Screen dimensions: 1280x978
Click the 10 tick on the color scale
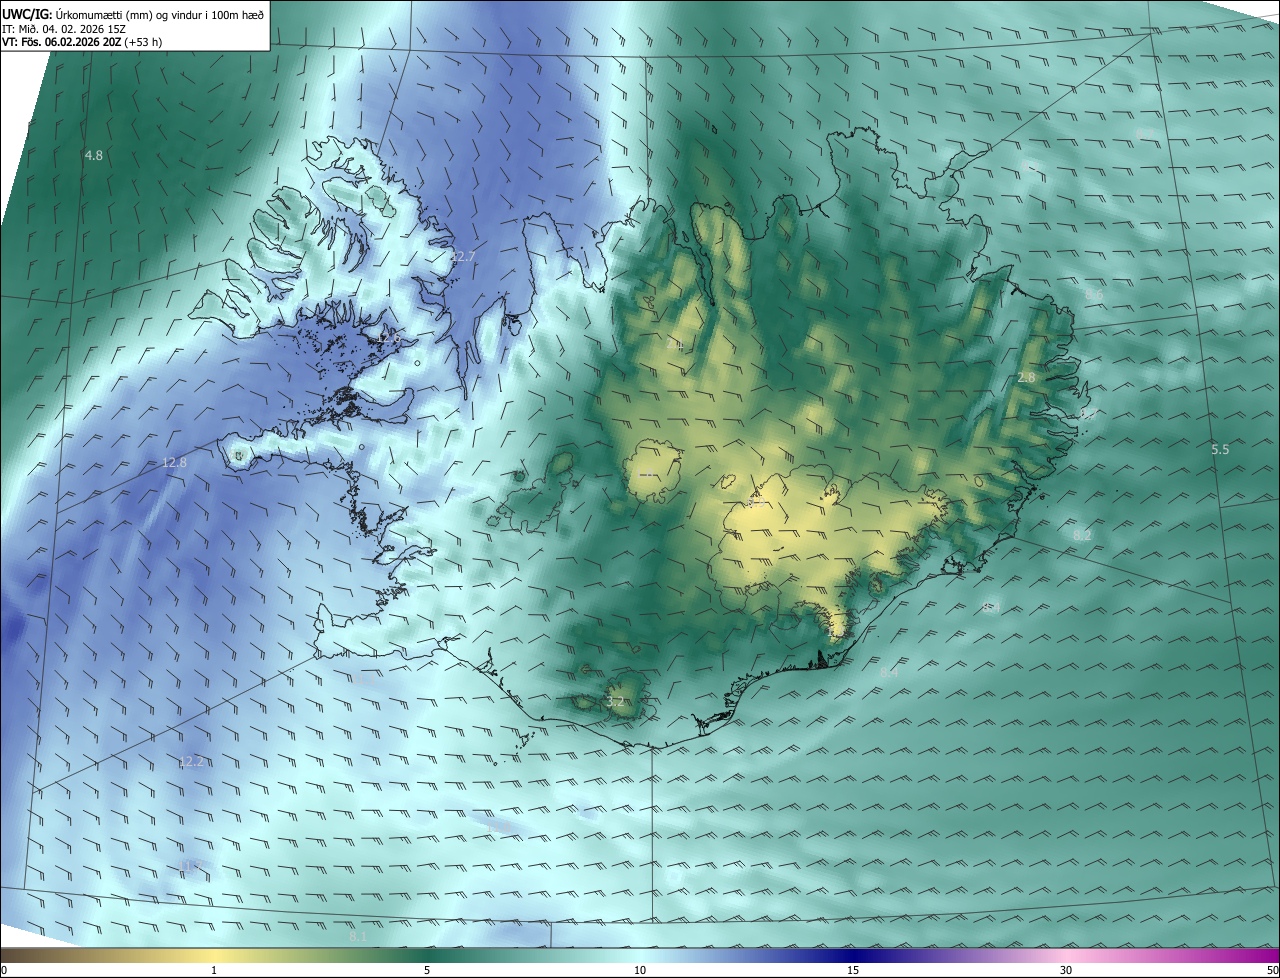tap(640, 970)
